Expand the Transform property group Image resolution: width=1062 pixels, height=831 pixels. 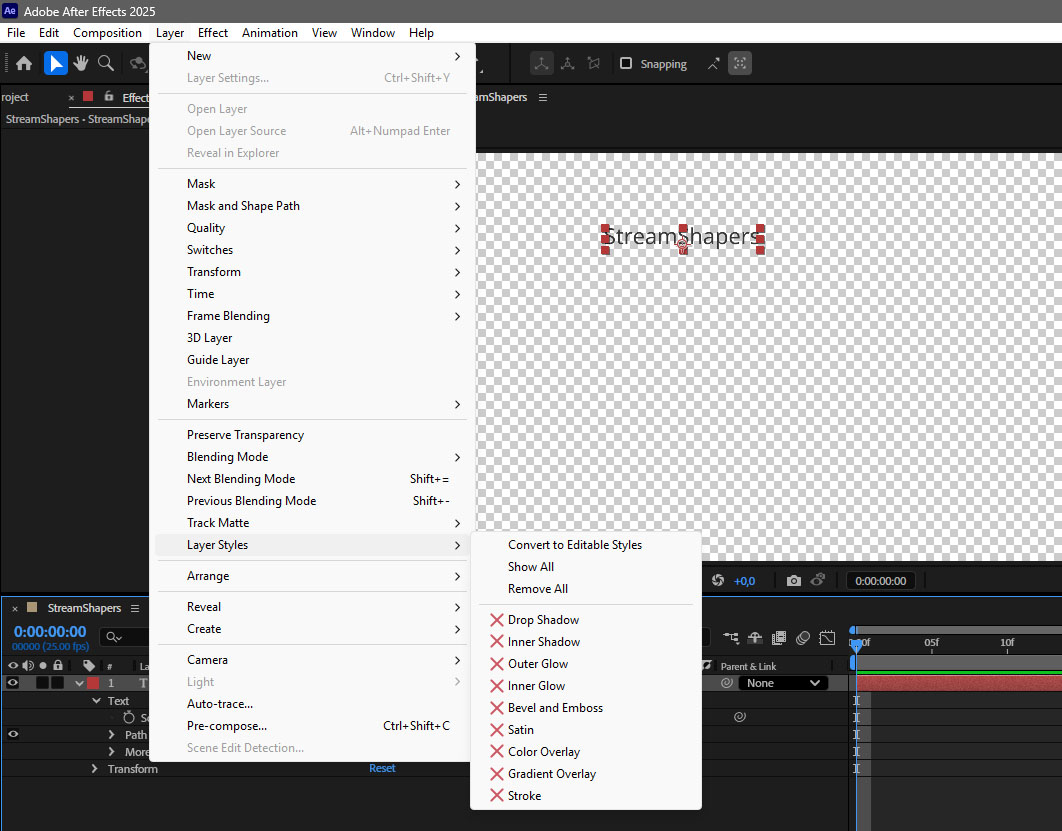tap(94, 769)
